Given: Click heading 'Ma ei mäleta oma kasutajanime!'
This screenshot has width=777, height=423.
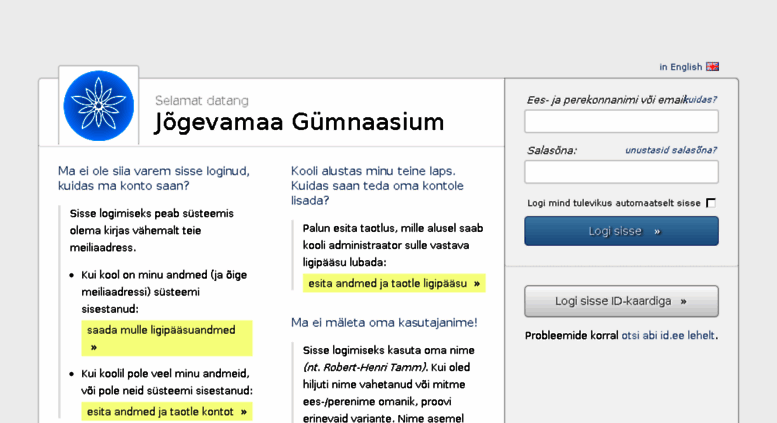Looking at the screenshot, I should (384, 322).
